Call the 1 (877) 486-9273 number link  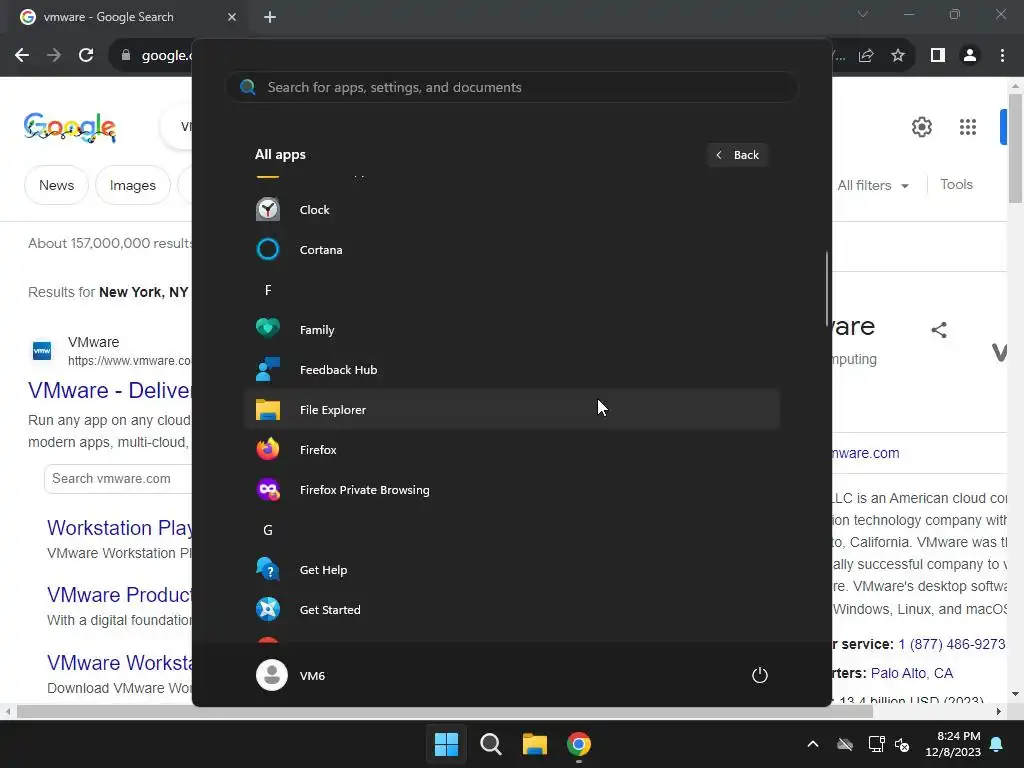(952, 645)
